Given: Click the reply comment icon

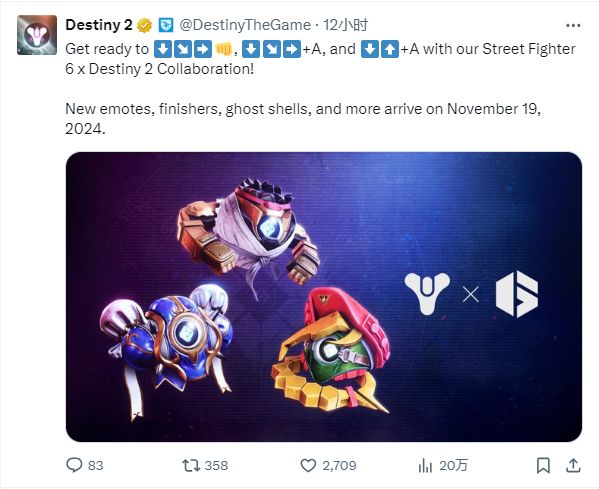Looking at the screenshot, I should [74, 465].
